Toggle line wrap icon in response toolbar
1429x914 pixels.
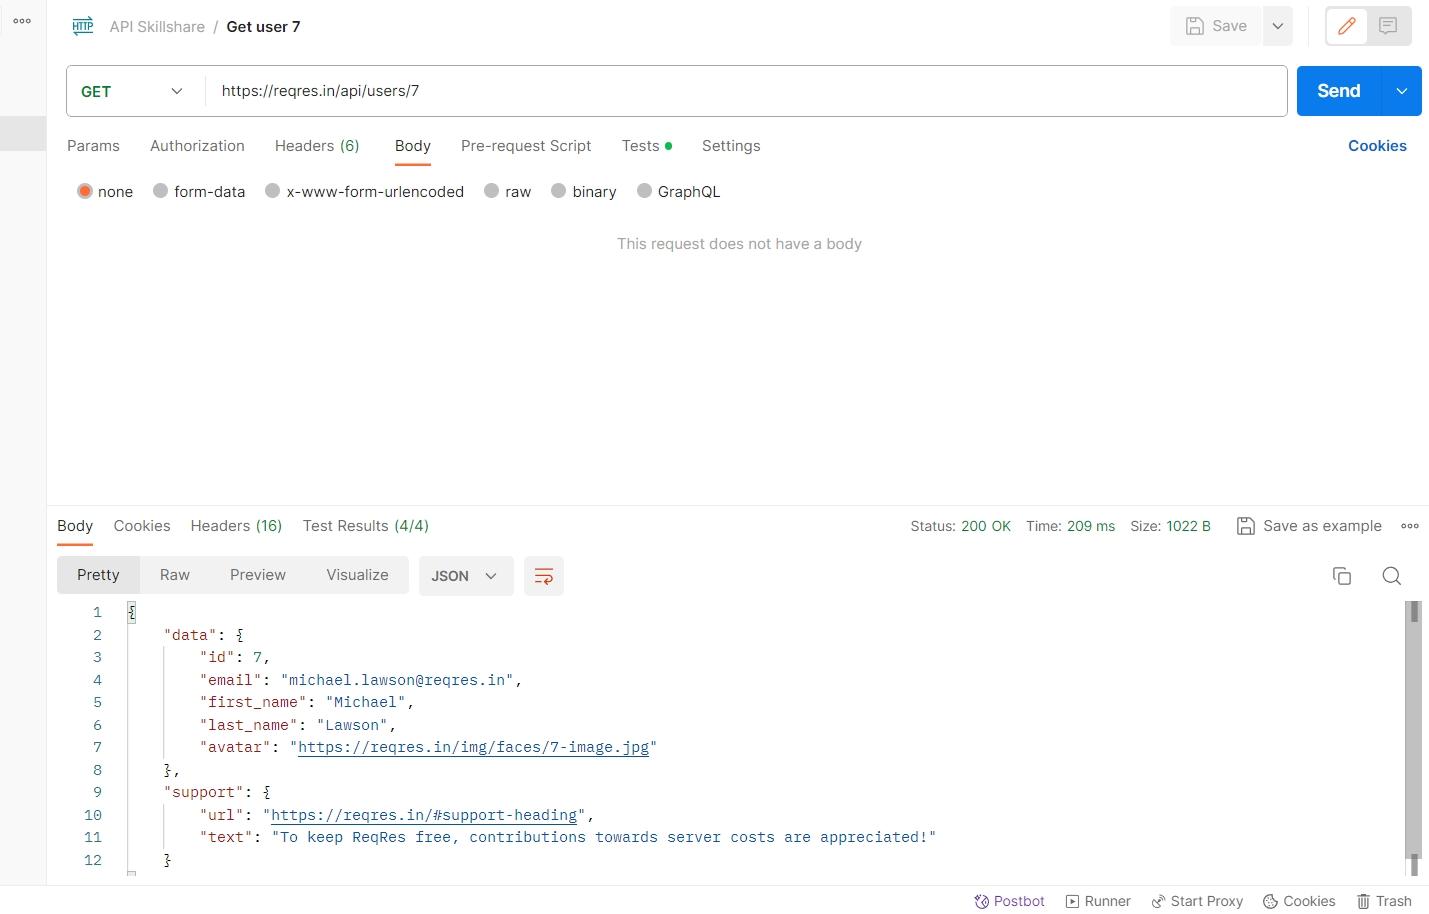[544, 576]
